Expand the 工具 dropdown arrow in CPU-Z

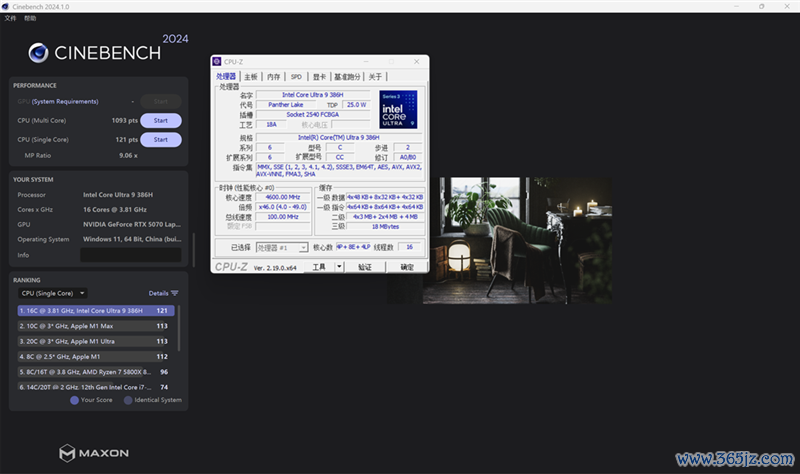(339, 267)
